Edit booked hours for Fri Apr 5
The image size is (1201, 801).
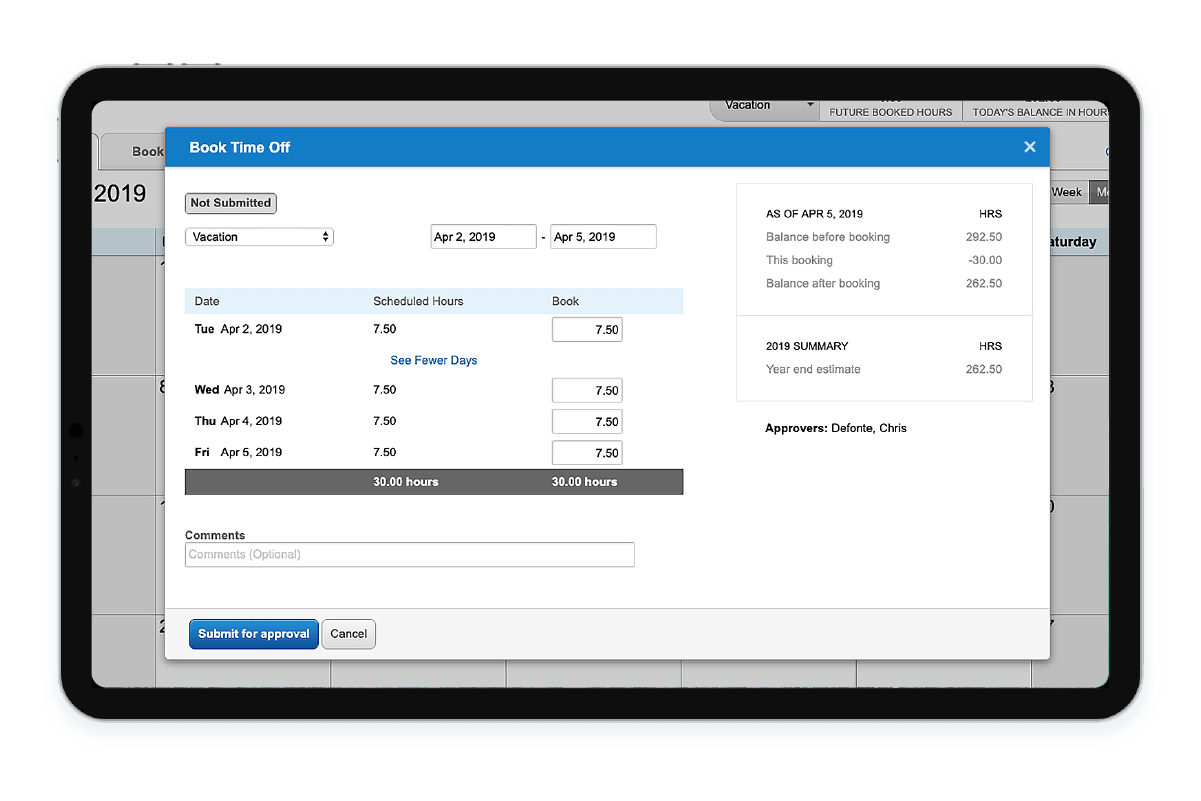point(587,453)
